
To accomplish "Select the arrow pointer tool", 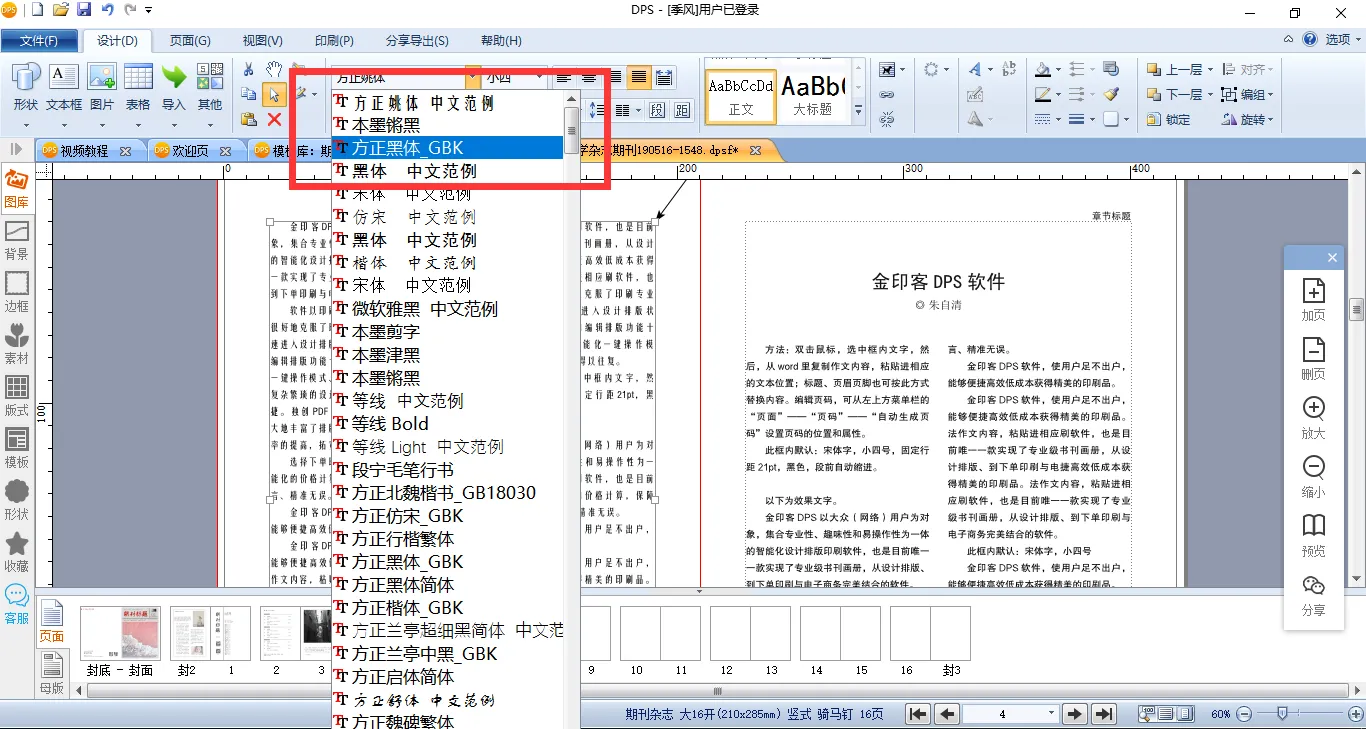I will tap(274, 94).
